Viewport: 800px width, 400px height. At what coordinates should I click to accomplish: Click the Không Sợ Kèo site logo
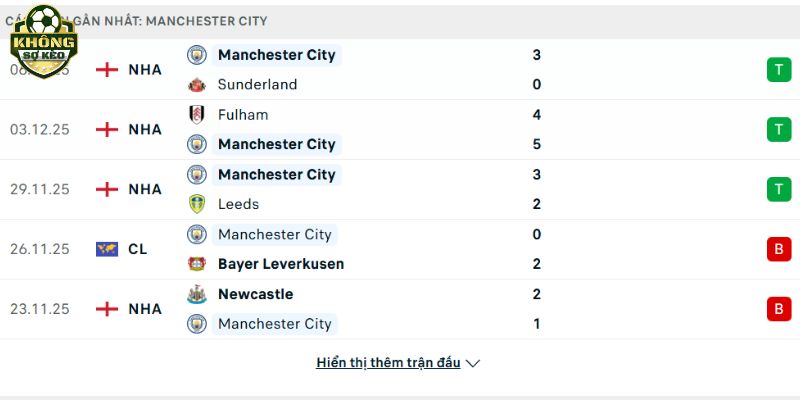click(43, 38)
